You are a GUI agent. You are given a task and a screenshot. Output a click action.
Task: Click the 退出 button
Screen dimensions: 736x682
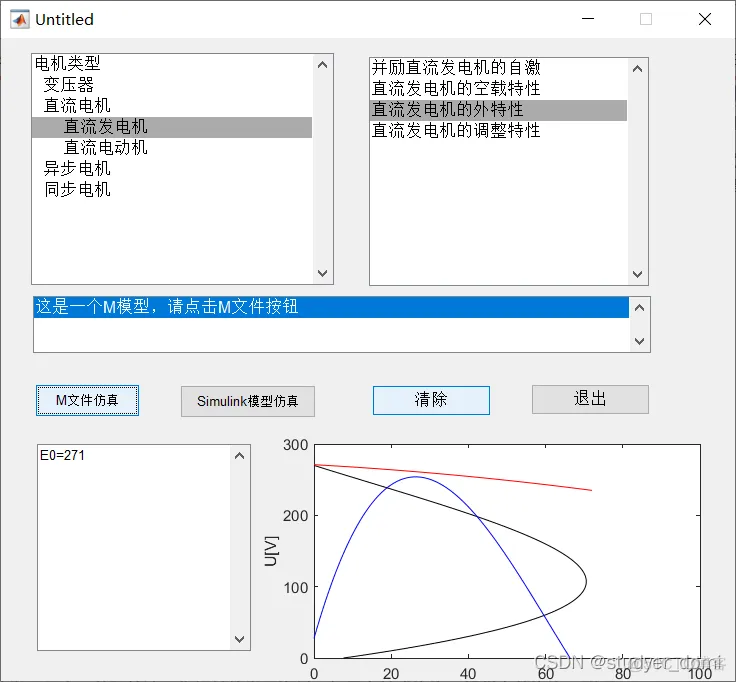(590, 399)
